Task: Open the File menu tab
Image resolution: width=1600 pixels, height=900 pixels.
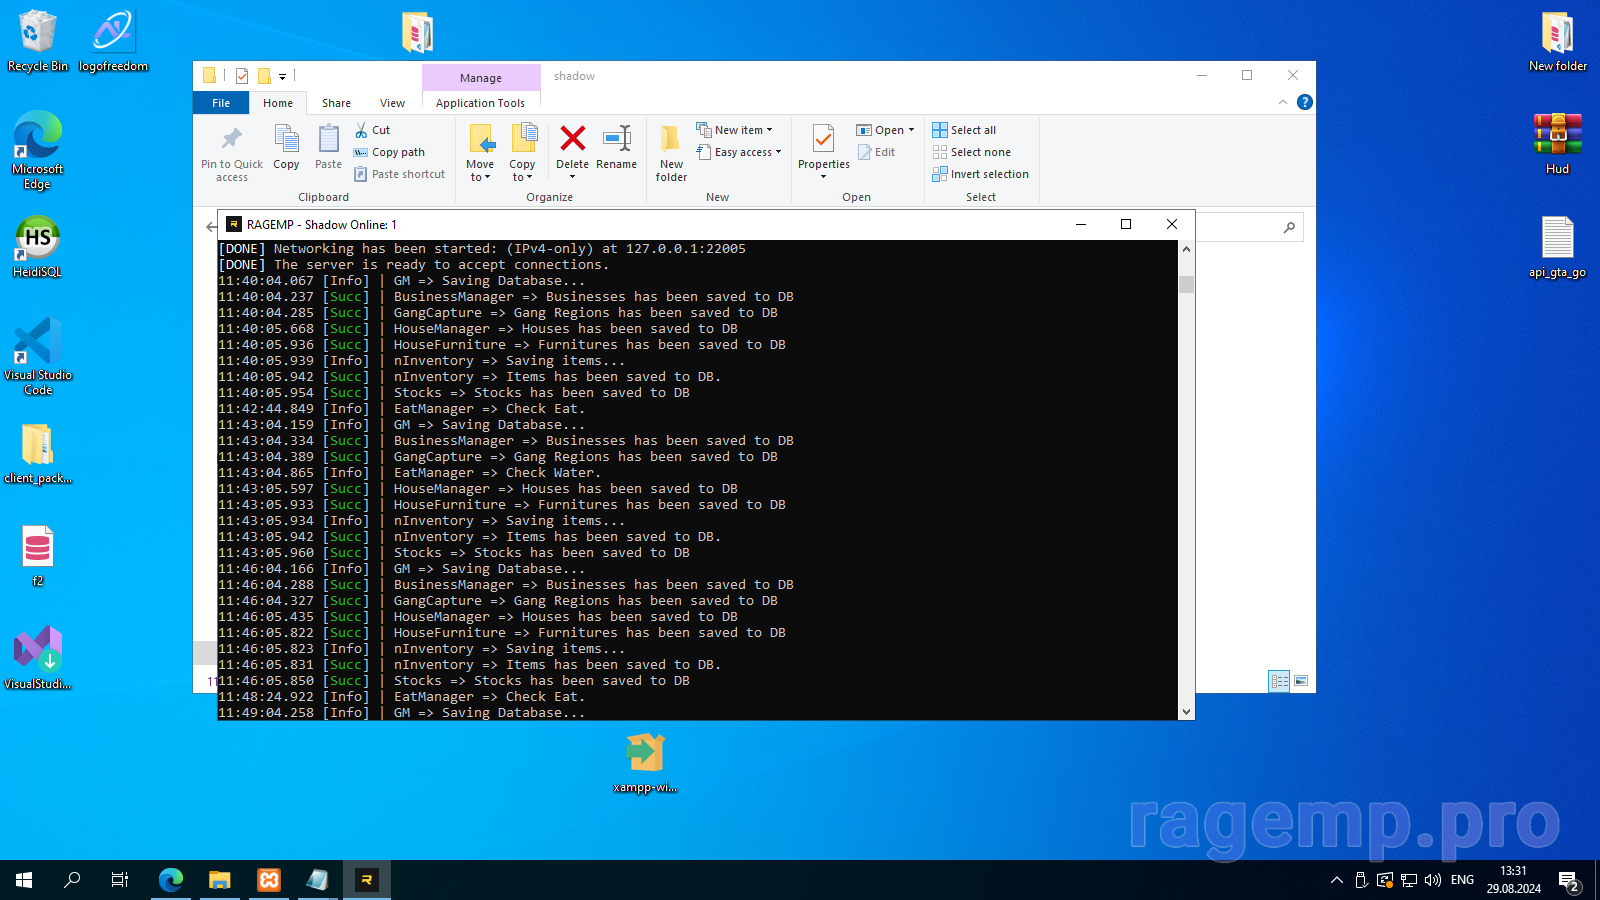Action: click(x=221, y=103)
